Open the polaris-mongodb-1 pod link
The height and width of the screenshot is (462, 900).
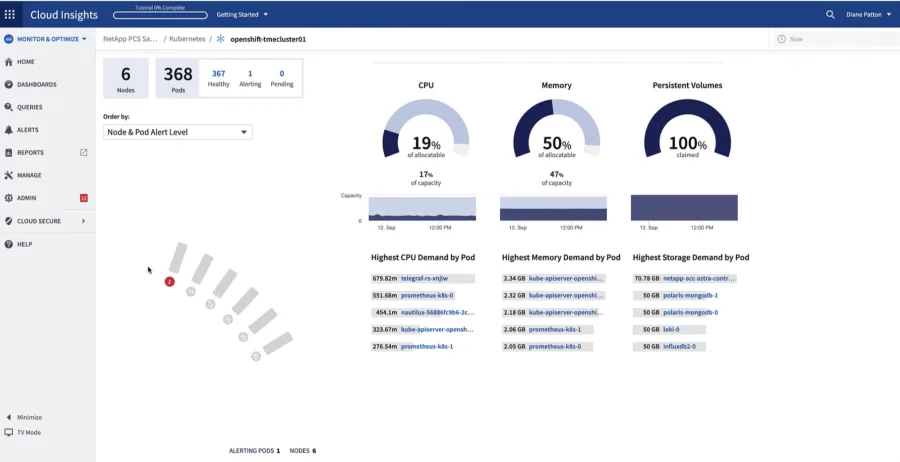690,296
